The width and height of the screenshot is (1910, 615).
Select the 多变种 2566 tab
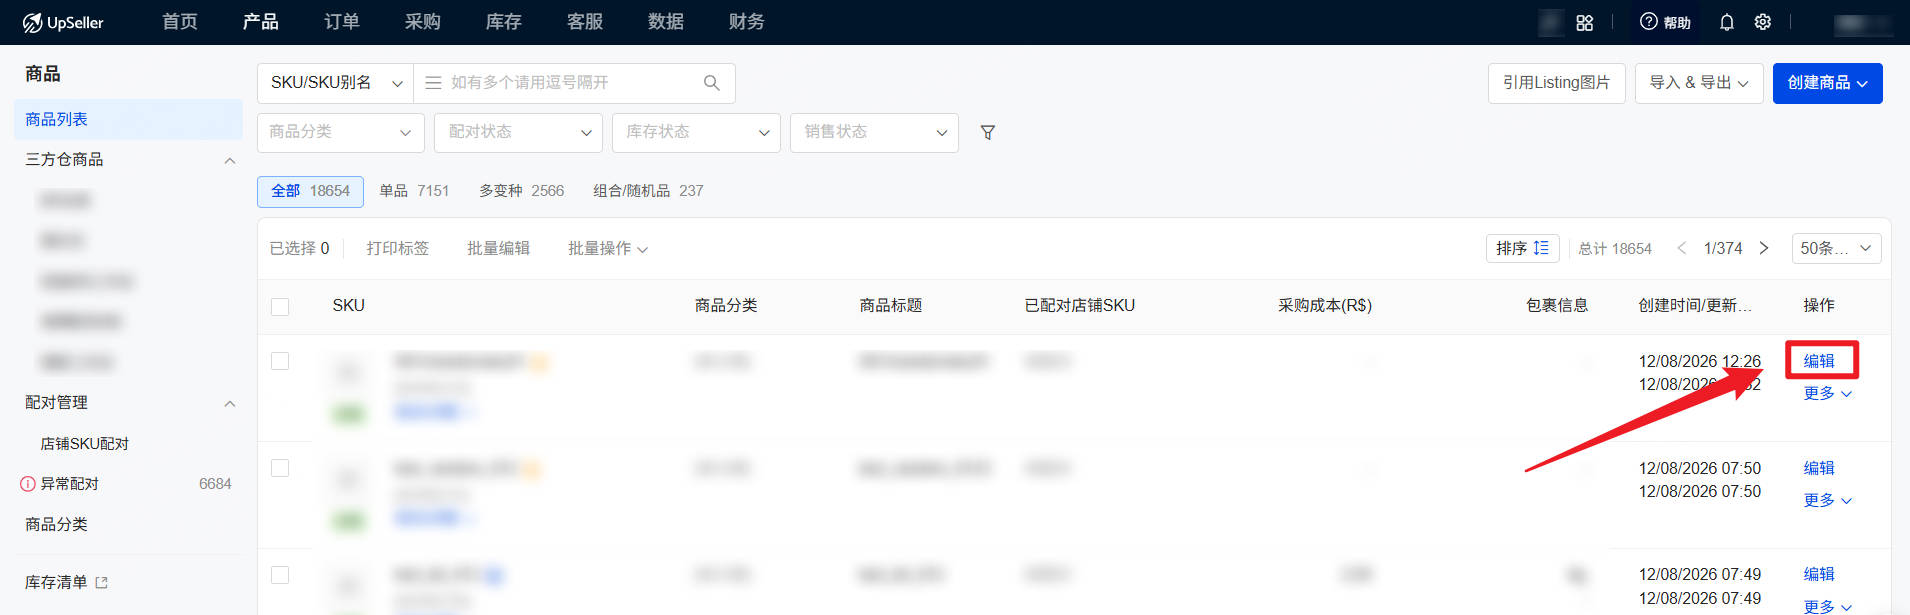[521, 191]
